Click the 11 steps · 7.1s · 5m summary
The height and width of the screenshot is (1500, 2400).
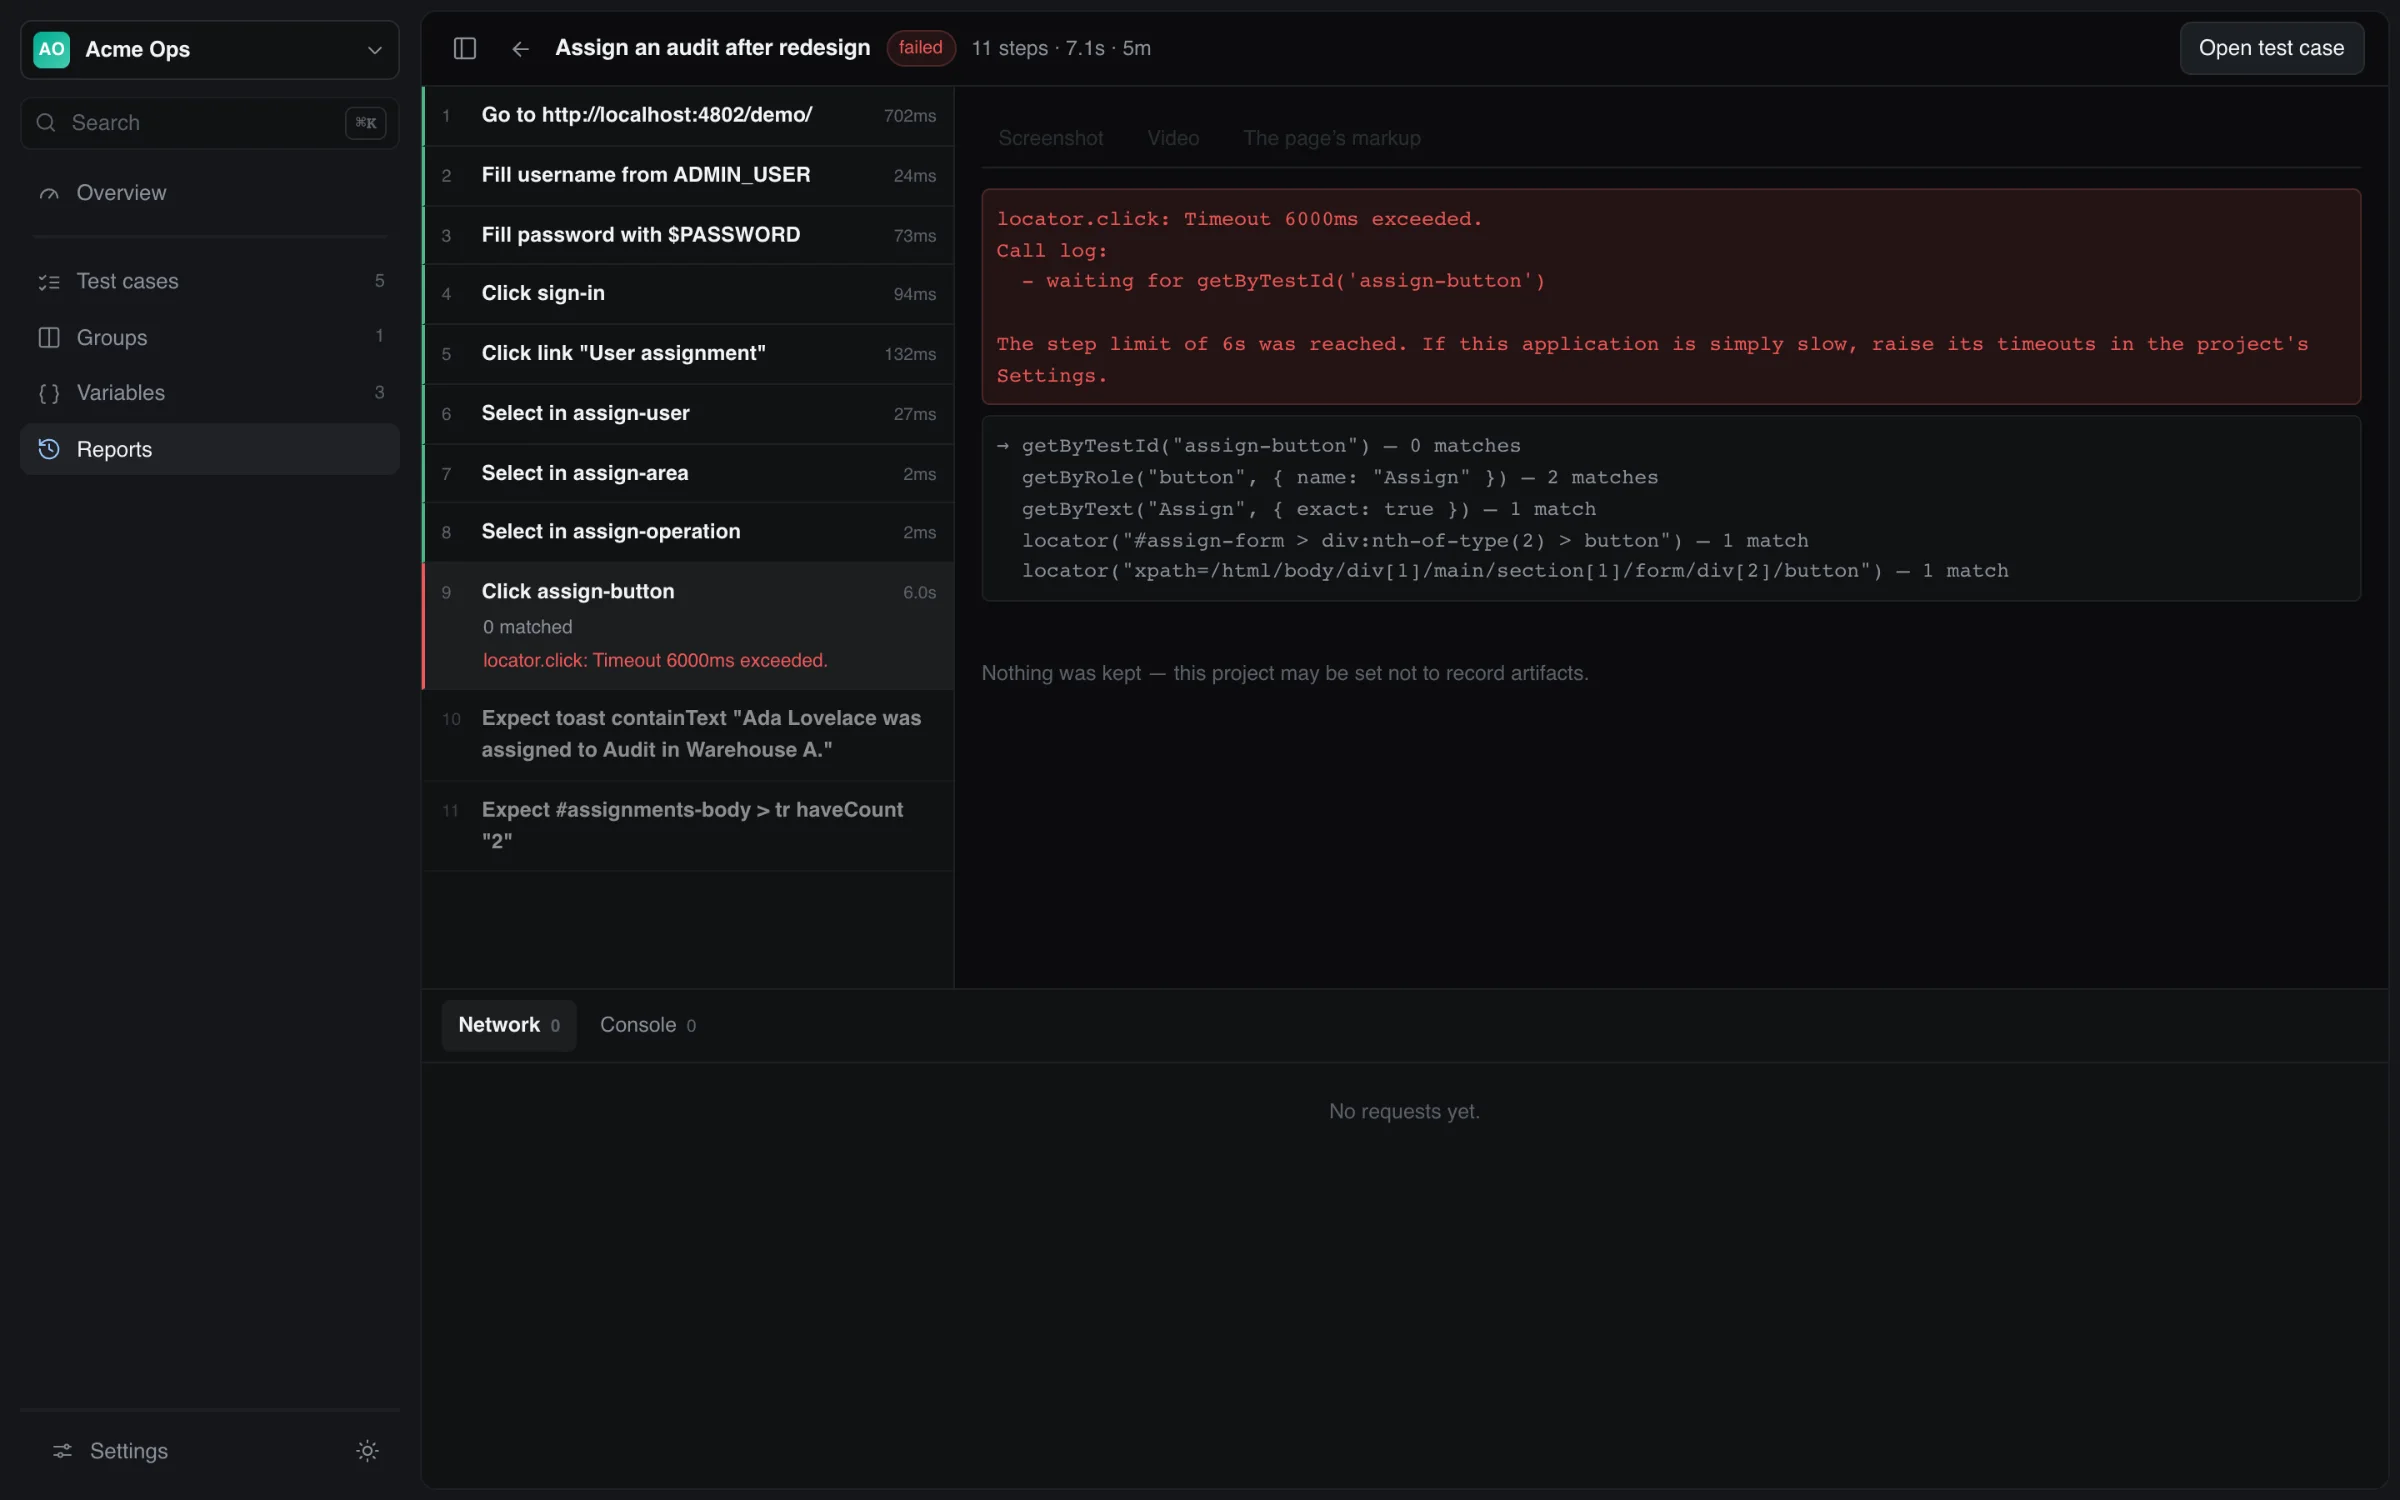tap(1061, 48)
